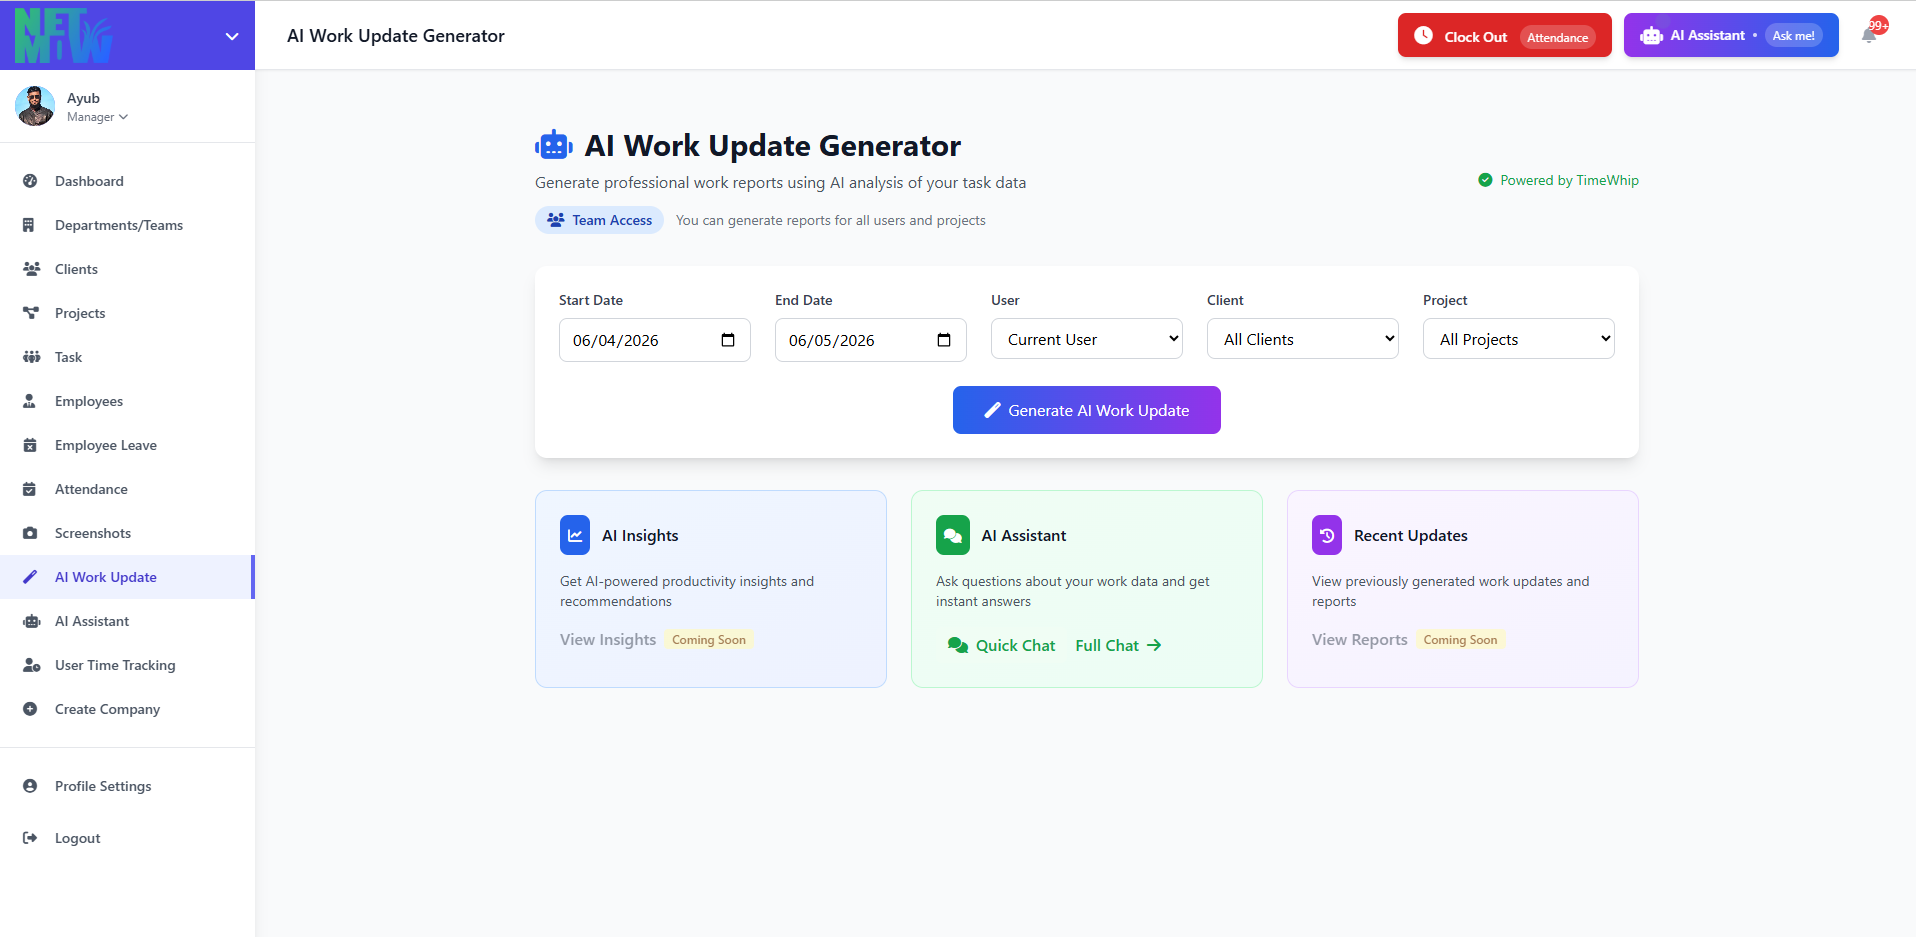1916x937 pixels.
Task: Click the Create Company menu item
Action: [127, 709]
